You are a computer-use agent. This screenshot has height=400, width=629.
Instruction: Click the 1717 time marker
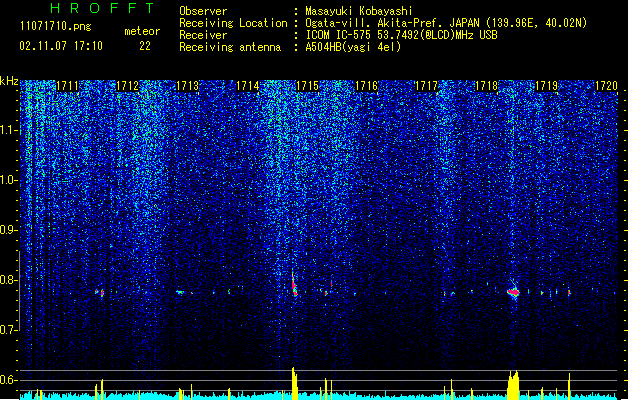tap(426, 86)
